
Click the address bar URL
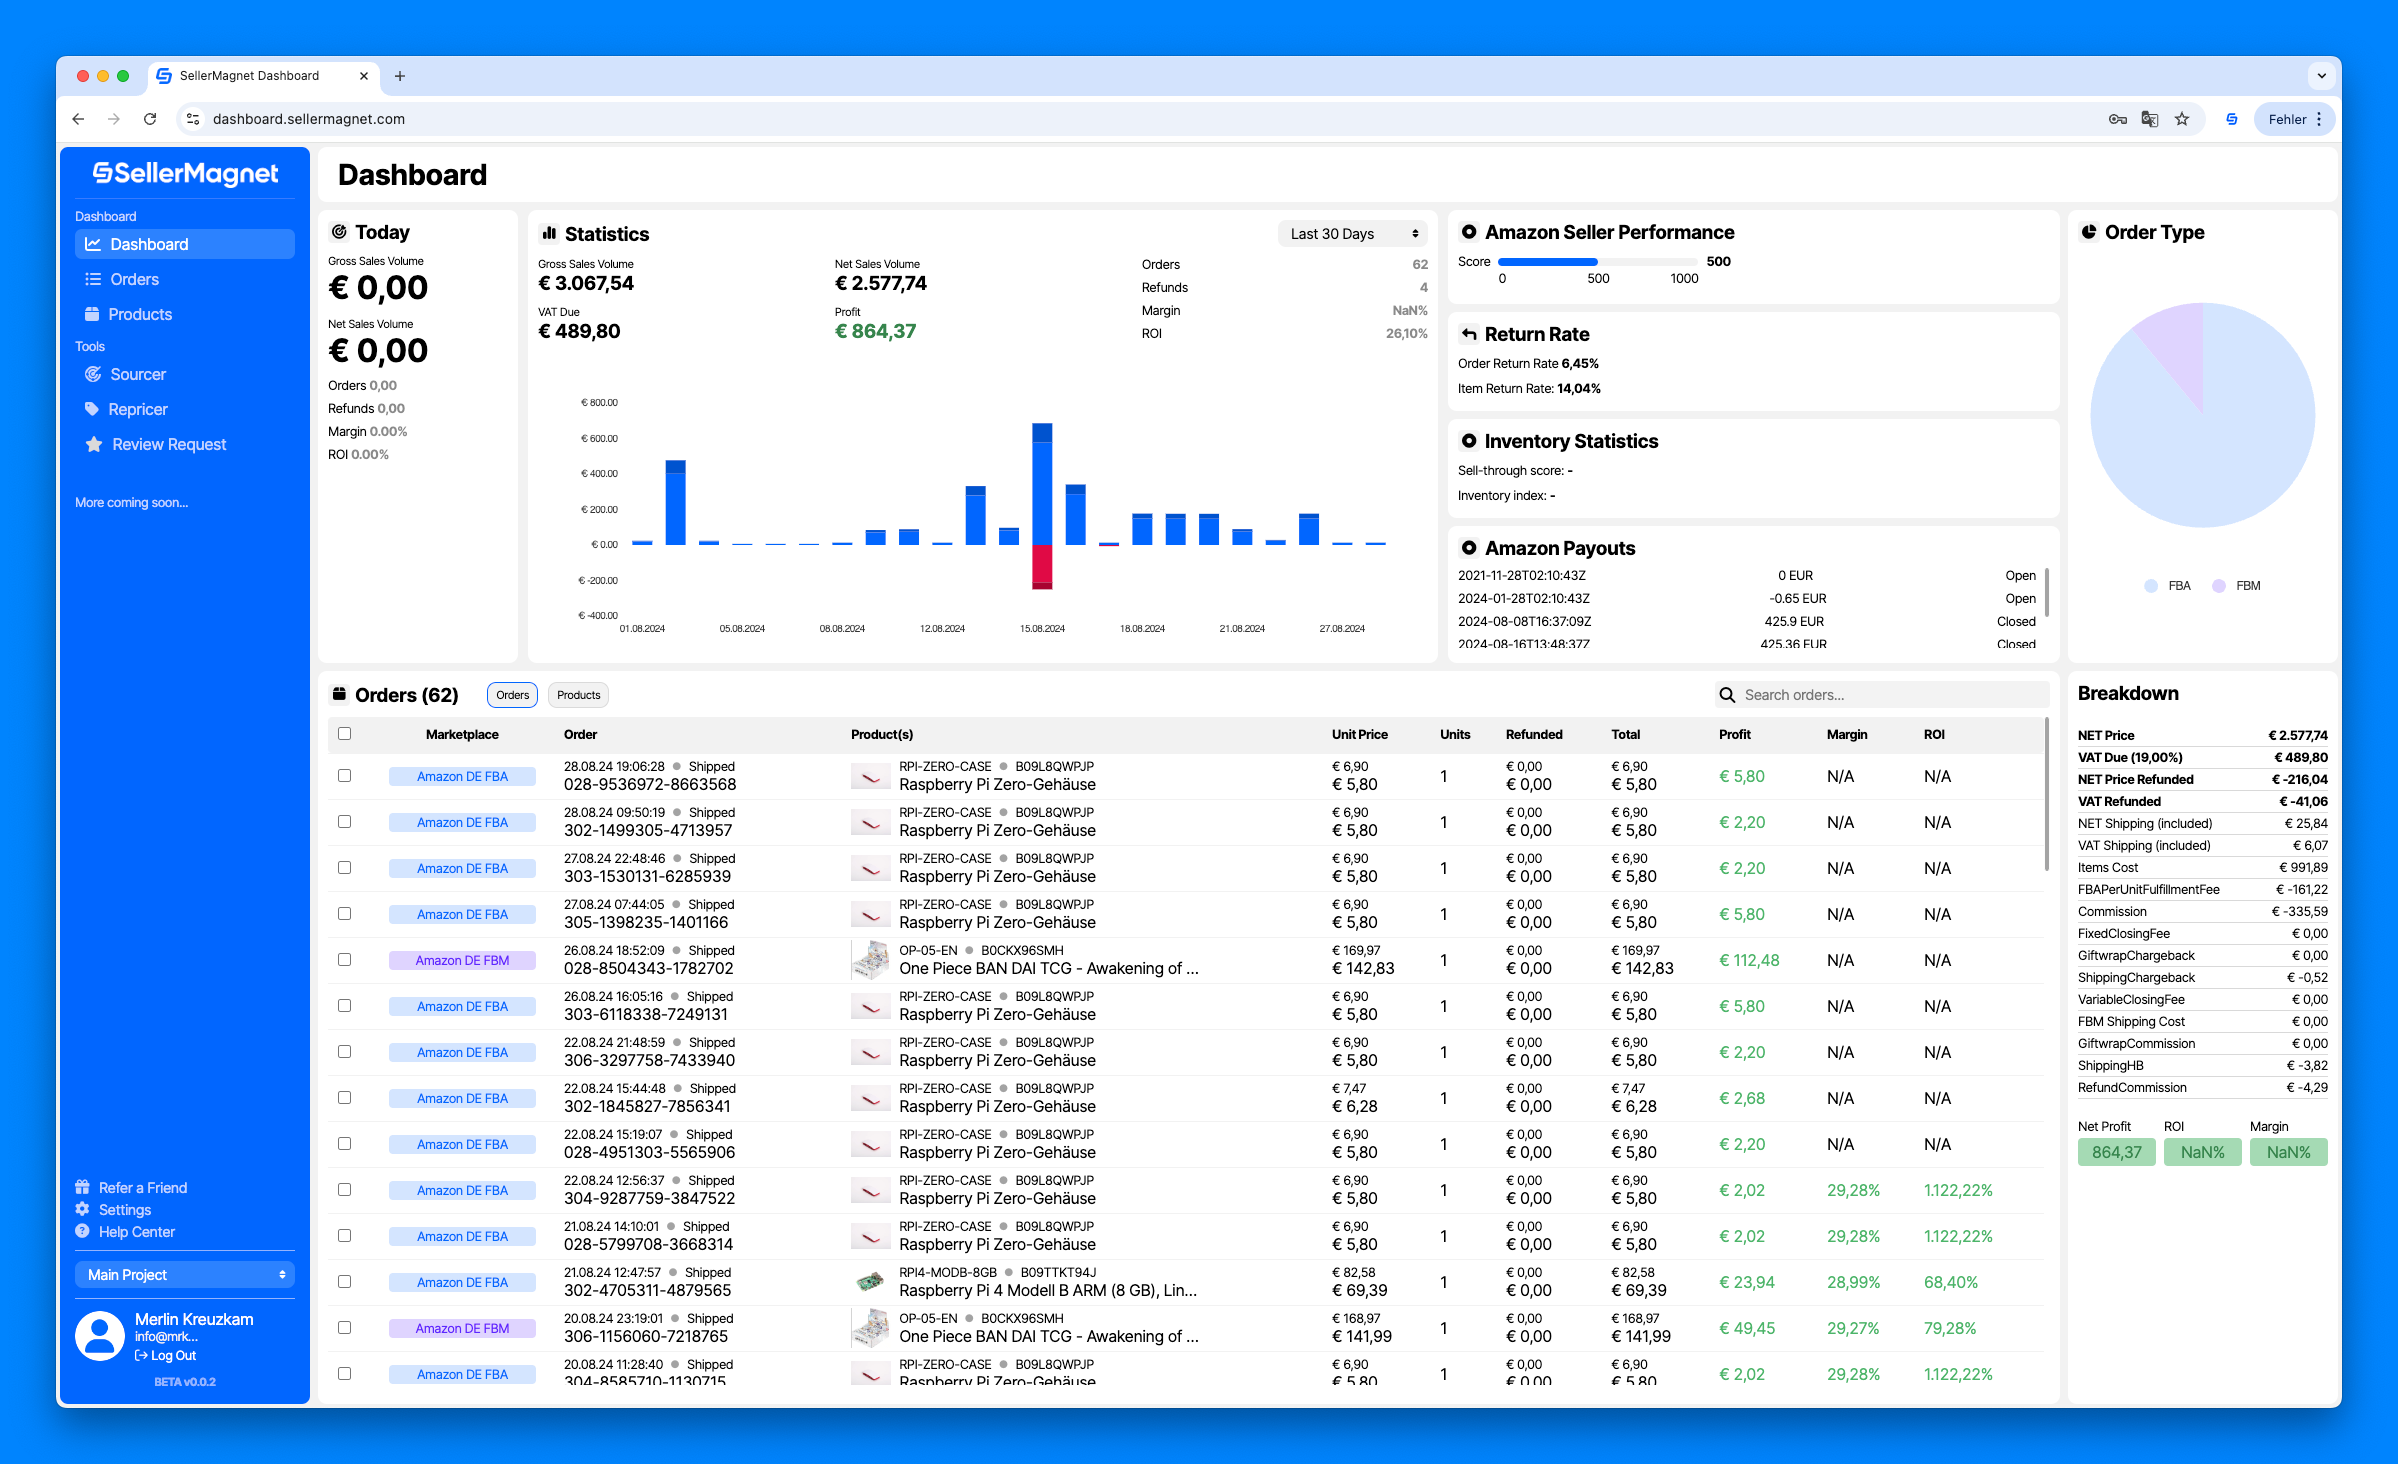pos(309,119)
